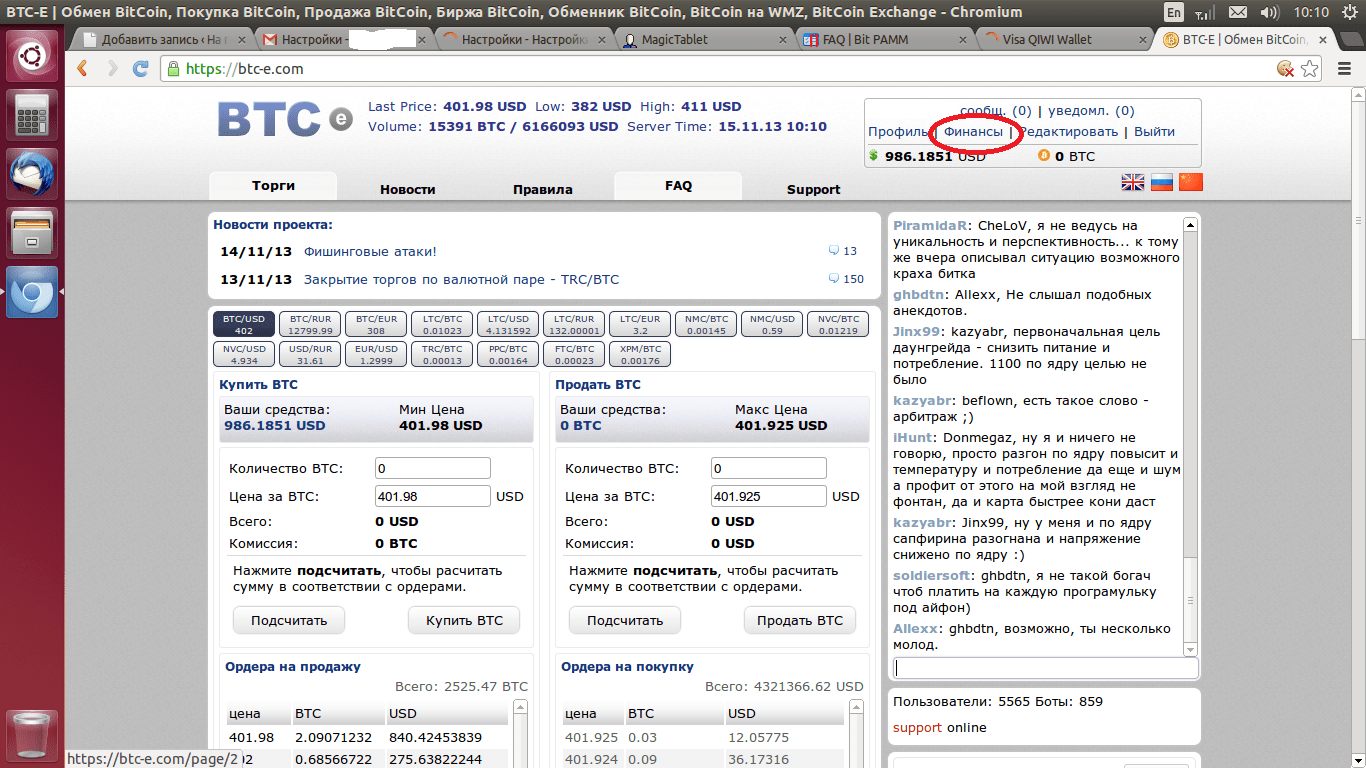This screenshot has height=768, width=1366.
Task: Open the sound volume indicator
Action: pyautogui.click(x=1269, y=12)
